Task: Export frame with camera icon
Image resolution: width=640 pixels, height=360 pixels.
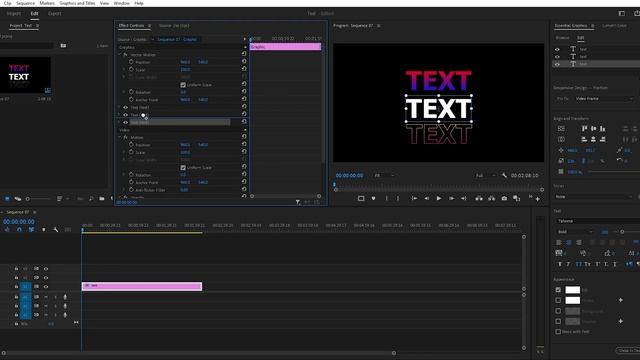Action: (x=504, y=198)
